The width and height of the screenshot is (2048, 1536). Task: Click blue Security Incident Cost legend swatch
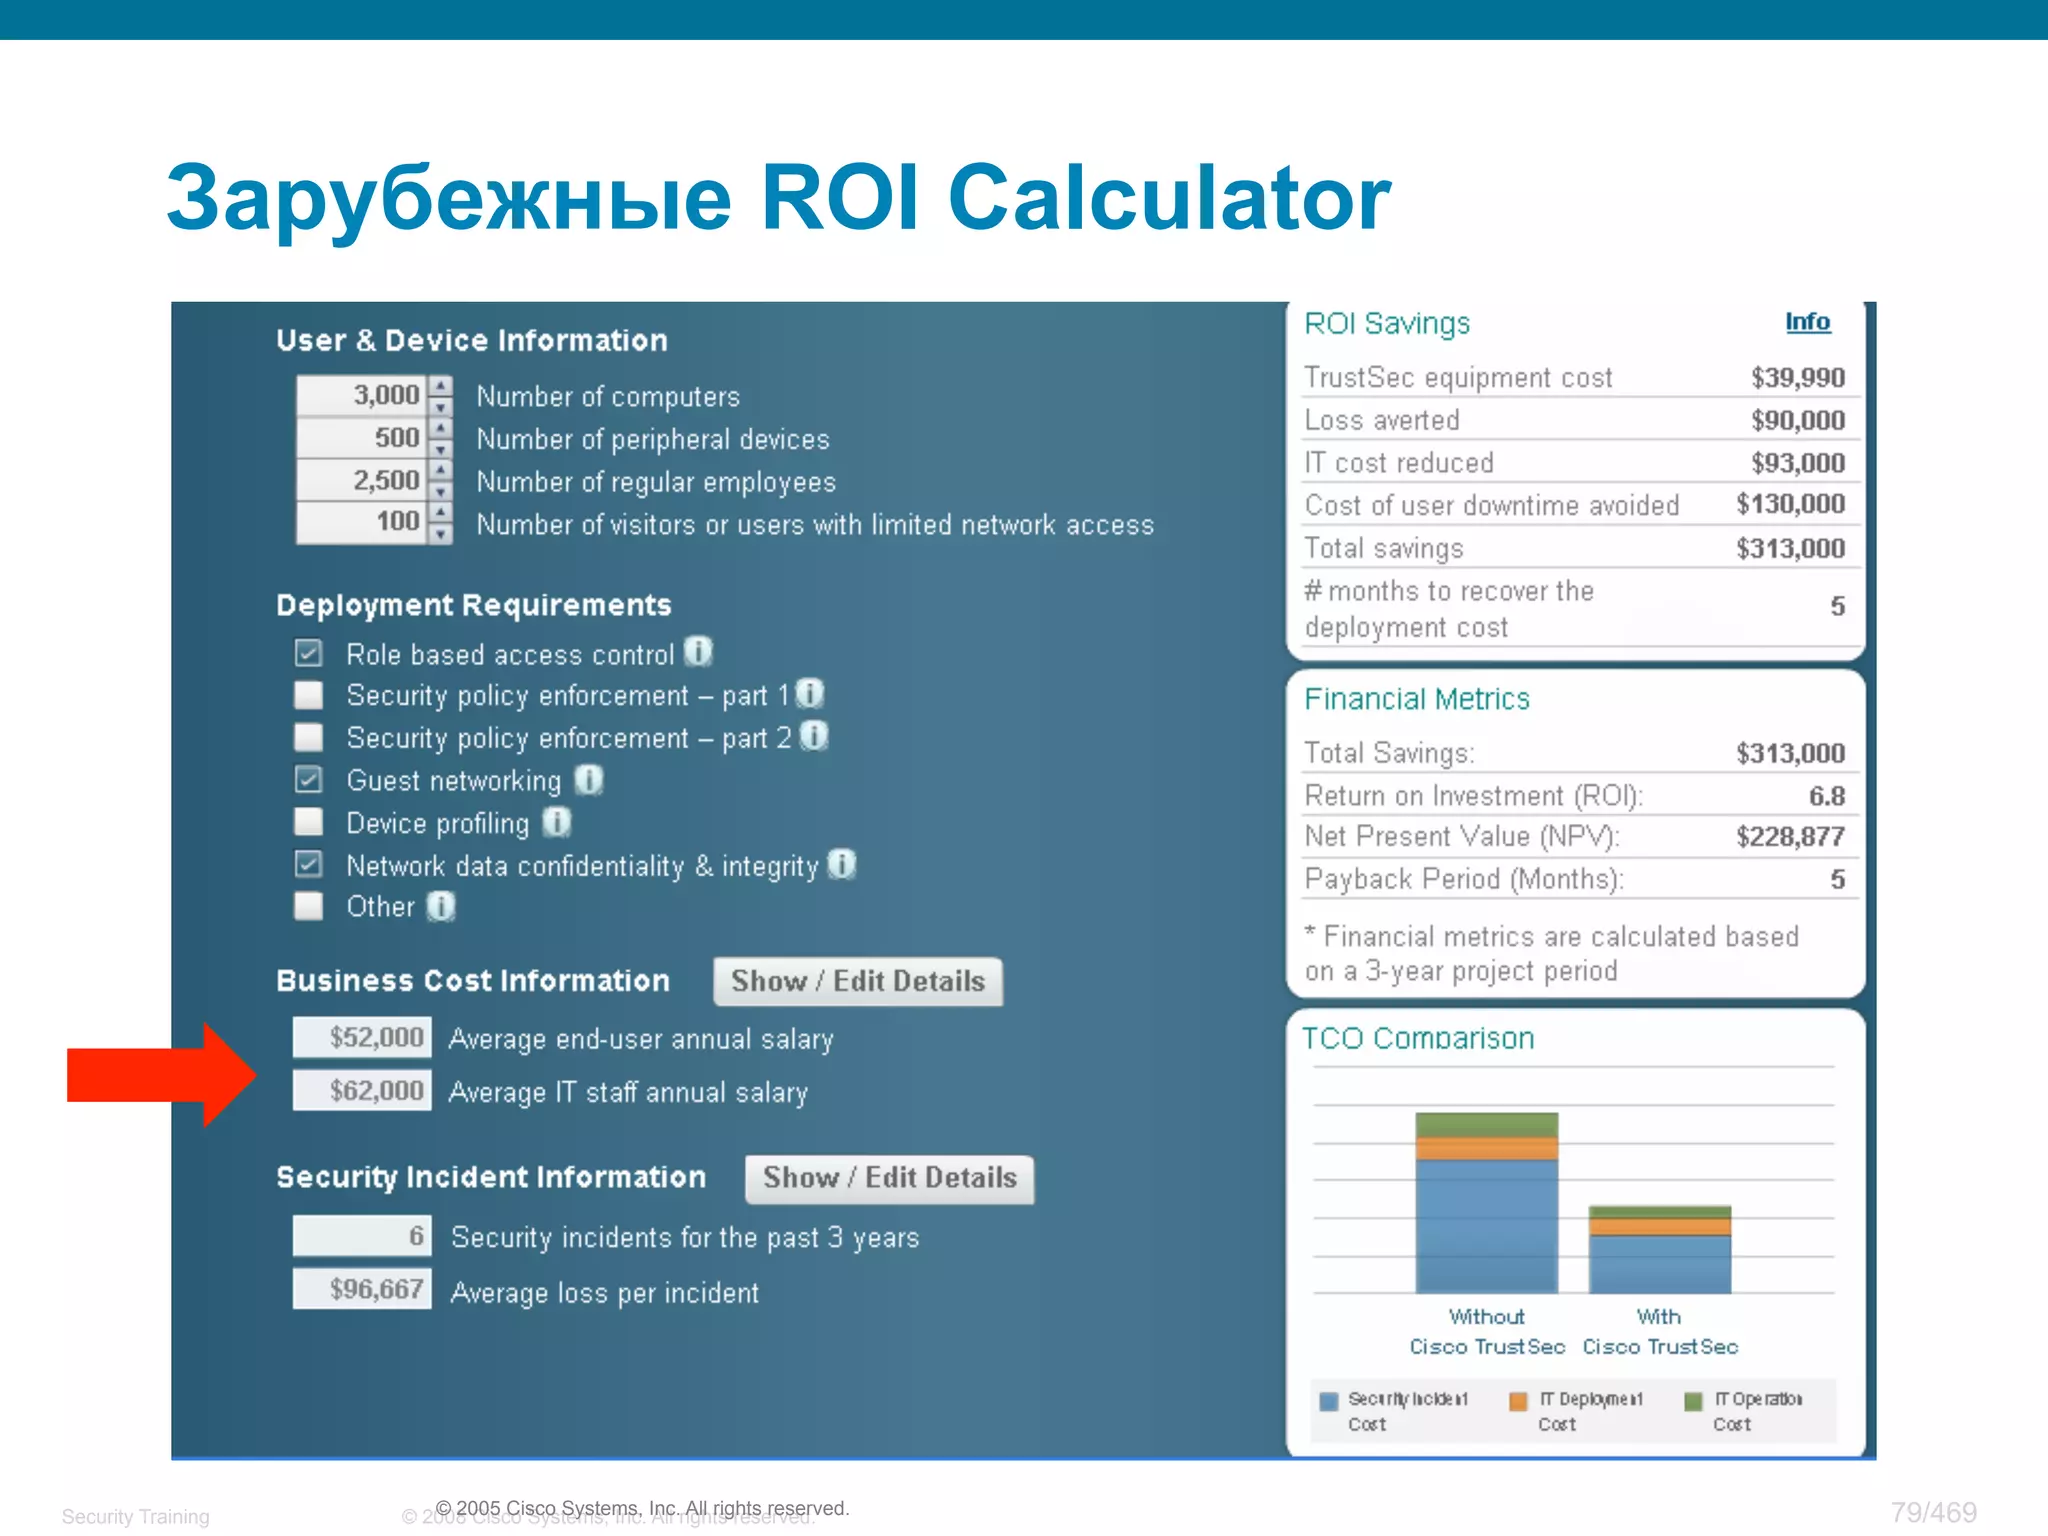point(1329,1401)
